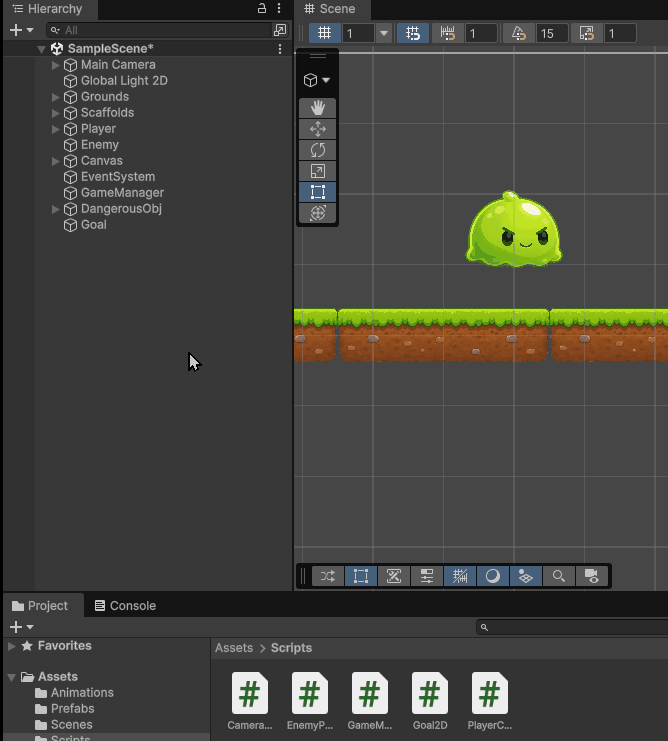Screen dimensions: 668x741
Task: Select the Scale tool
Action: [317, 171]
